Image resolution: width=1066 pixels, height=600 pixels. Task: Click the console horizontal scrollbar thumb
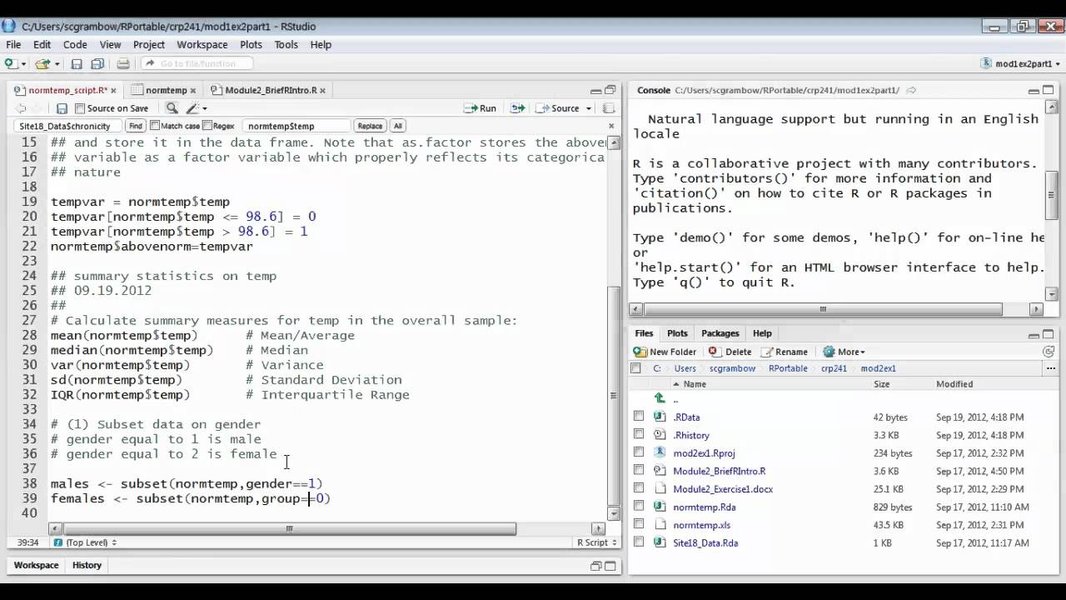(823, 309)
